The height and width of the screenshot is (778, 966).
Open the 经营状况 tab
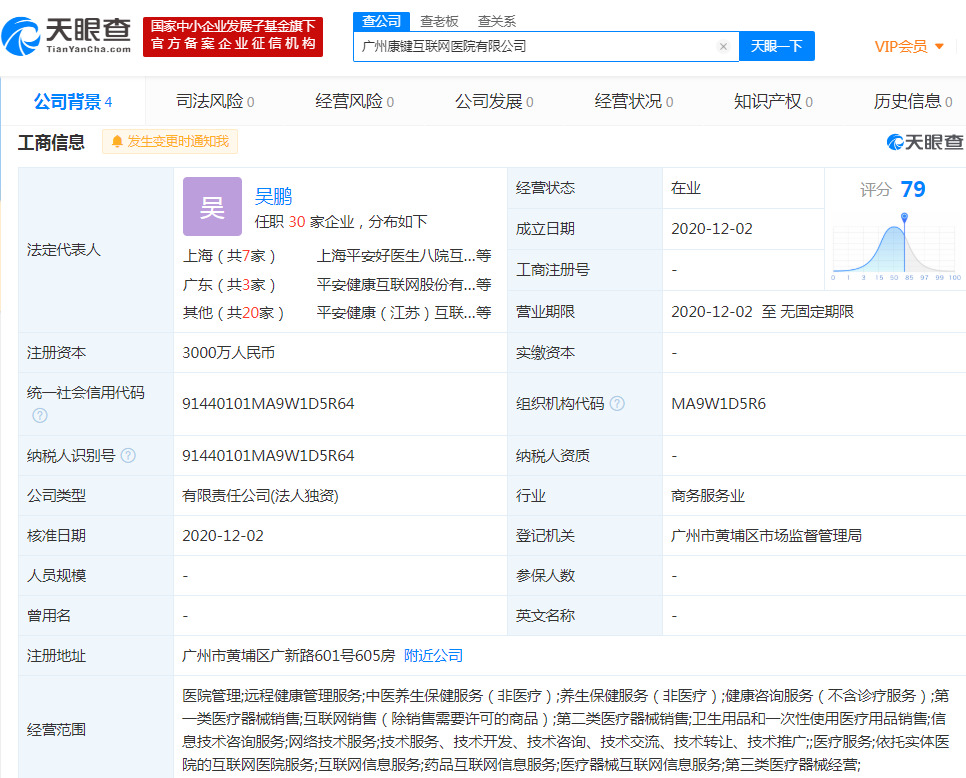[x=633, y=101]
